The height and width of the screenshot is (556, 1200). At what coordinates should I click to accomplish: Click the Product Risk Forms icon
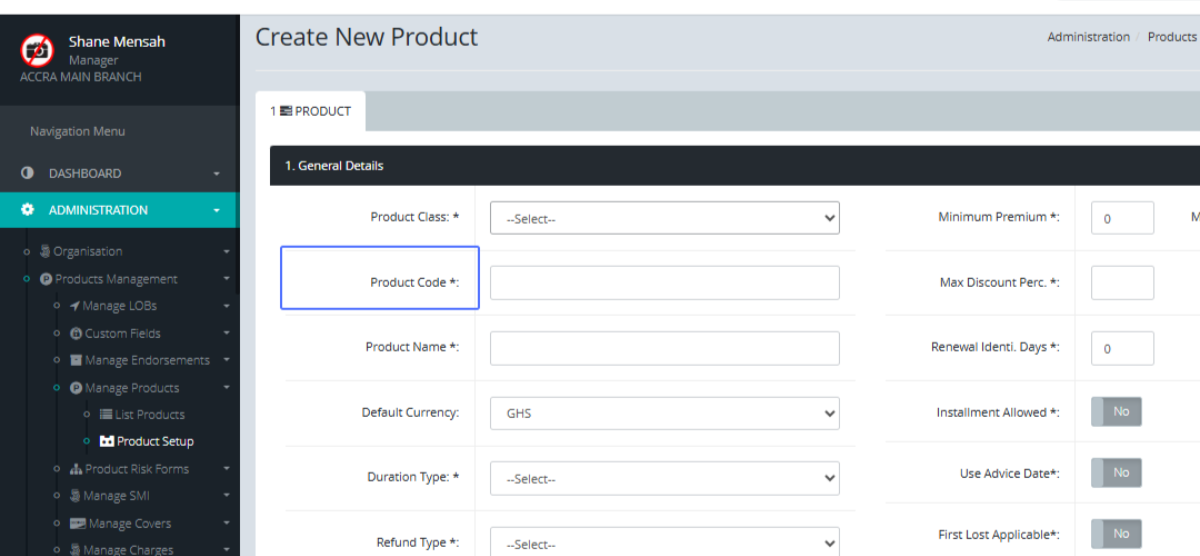(76, 469)
